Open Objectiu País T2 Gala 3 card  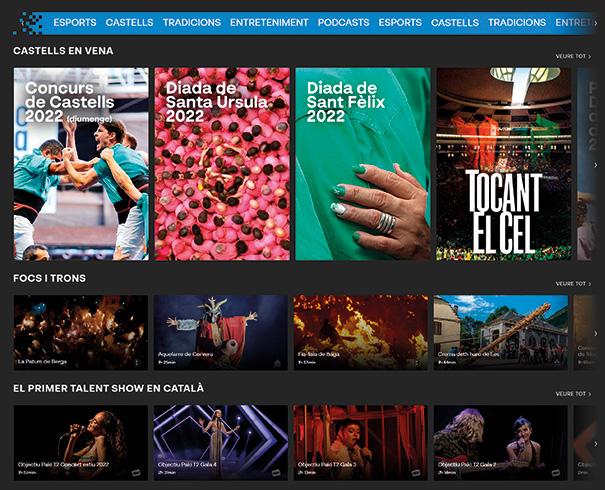coord(360,443)
